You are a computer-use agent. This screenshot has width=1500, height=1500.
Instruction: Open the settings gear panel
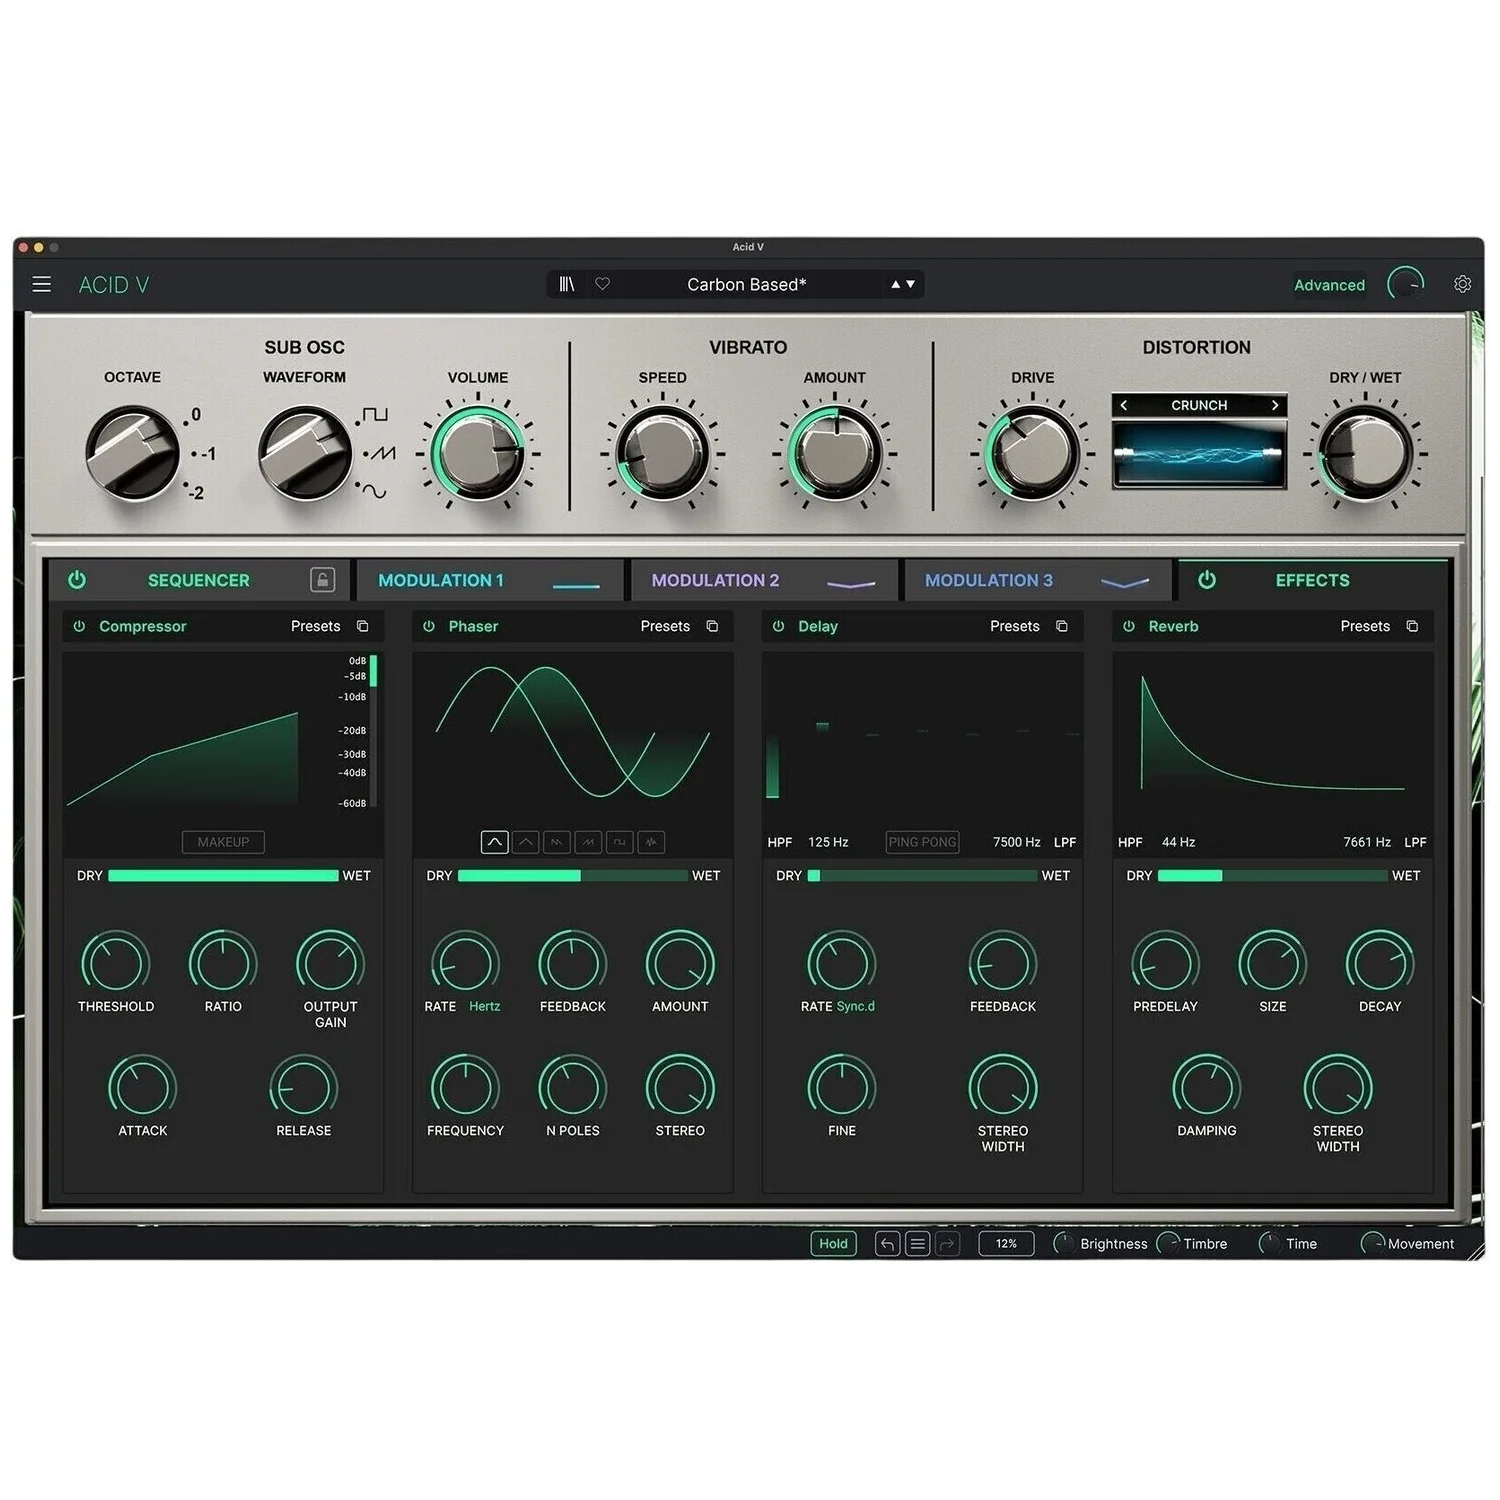[x=1462, y=285]
